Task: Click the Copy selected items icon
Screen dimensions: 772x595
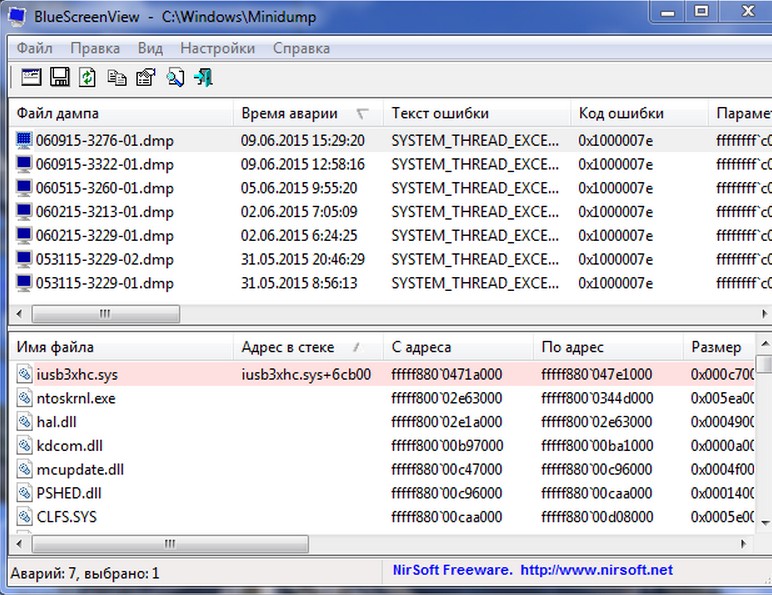Action: pos(117,77)
